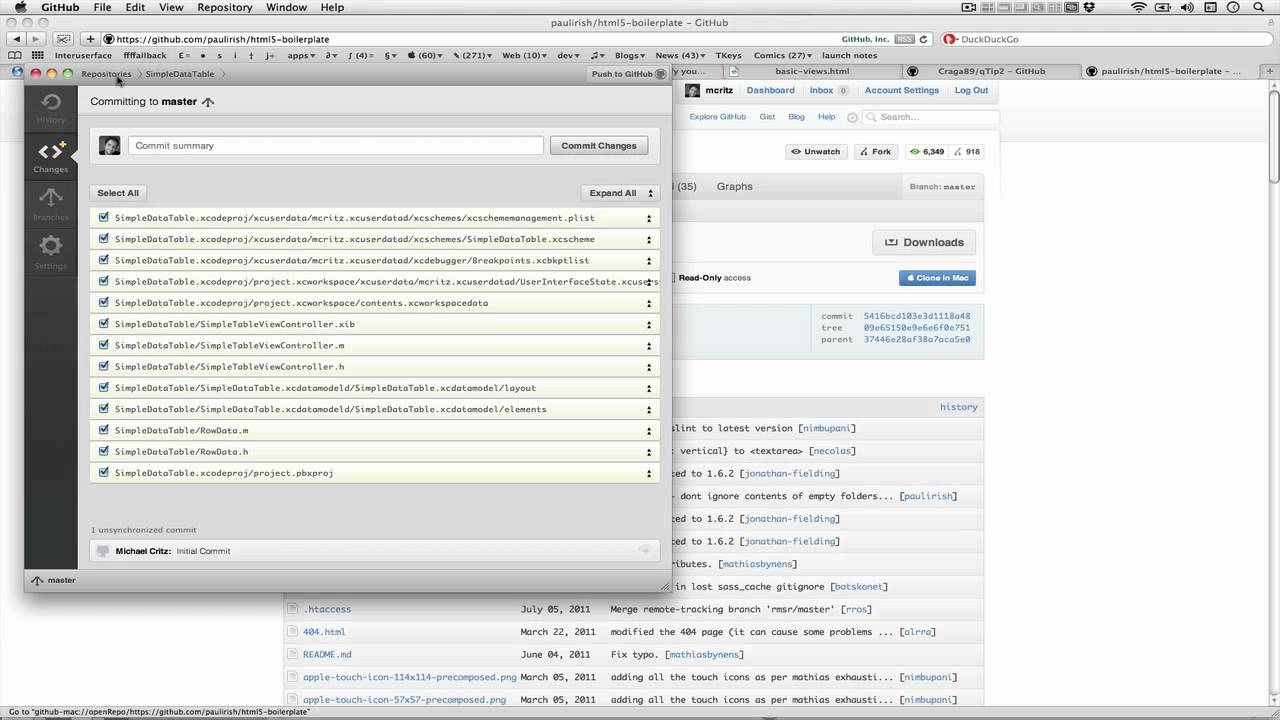This screenshot has height=720, width=1280.
Task: Click in the Commit summary field
Action: 336,145
